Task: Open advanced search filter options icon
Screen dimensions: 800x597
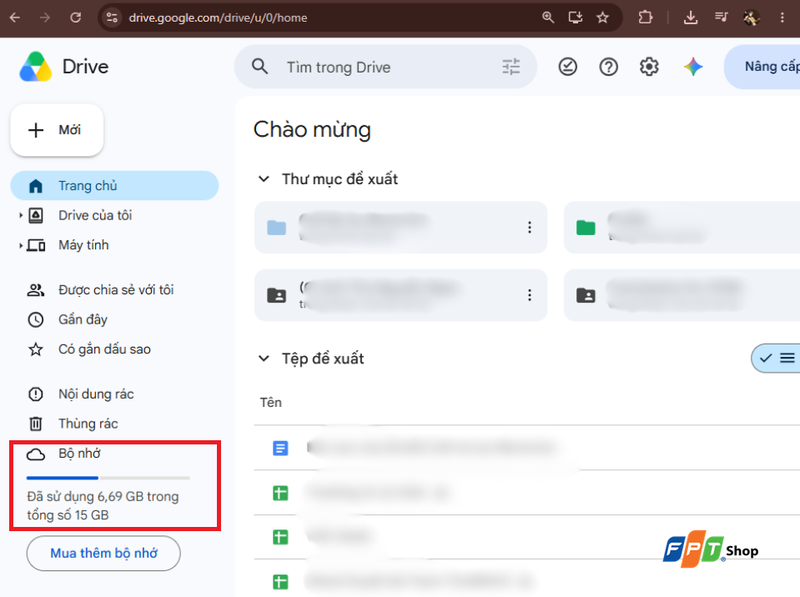Action: coord(511,67)
